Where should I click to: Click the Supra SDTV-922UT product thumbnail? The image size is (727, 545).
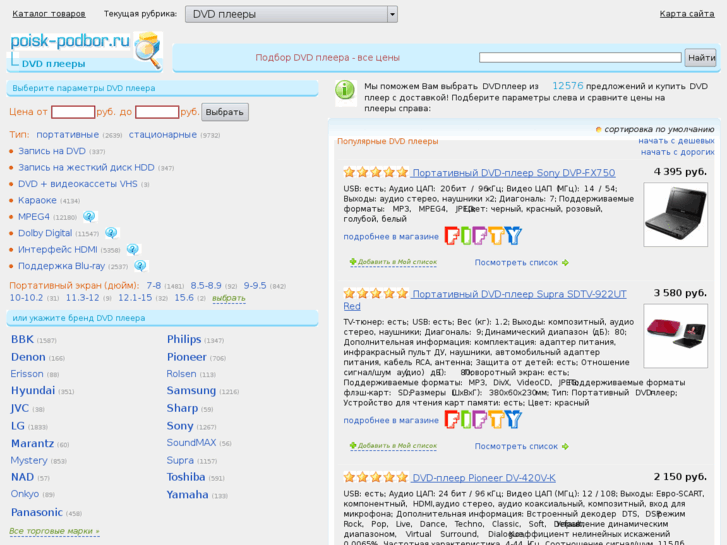676,336
